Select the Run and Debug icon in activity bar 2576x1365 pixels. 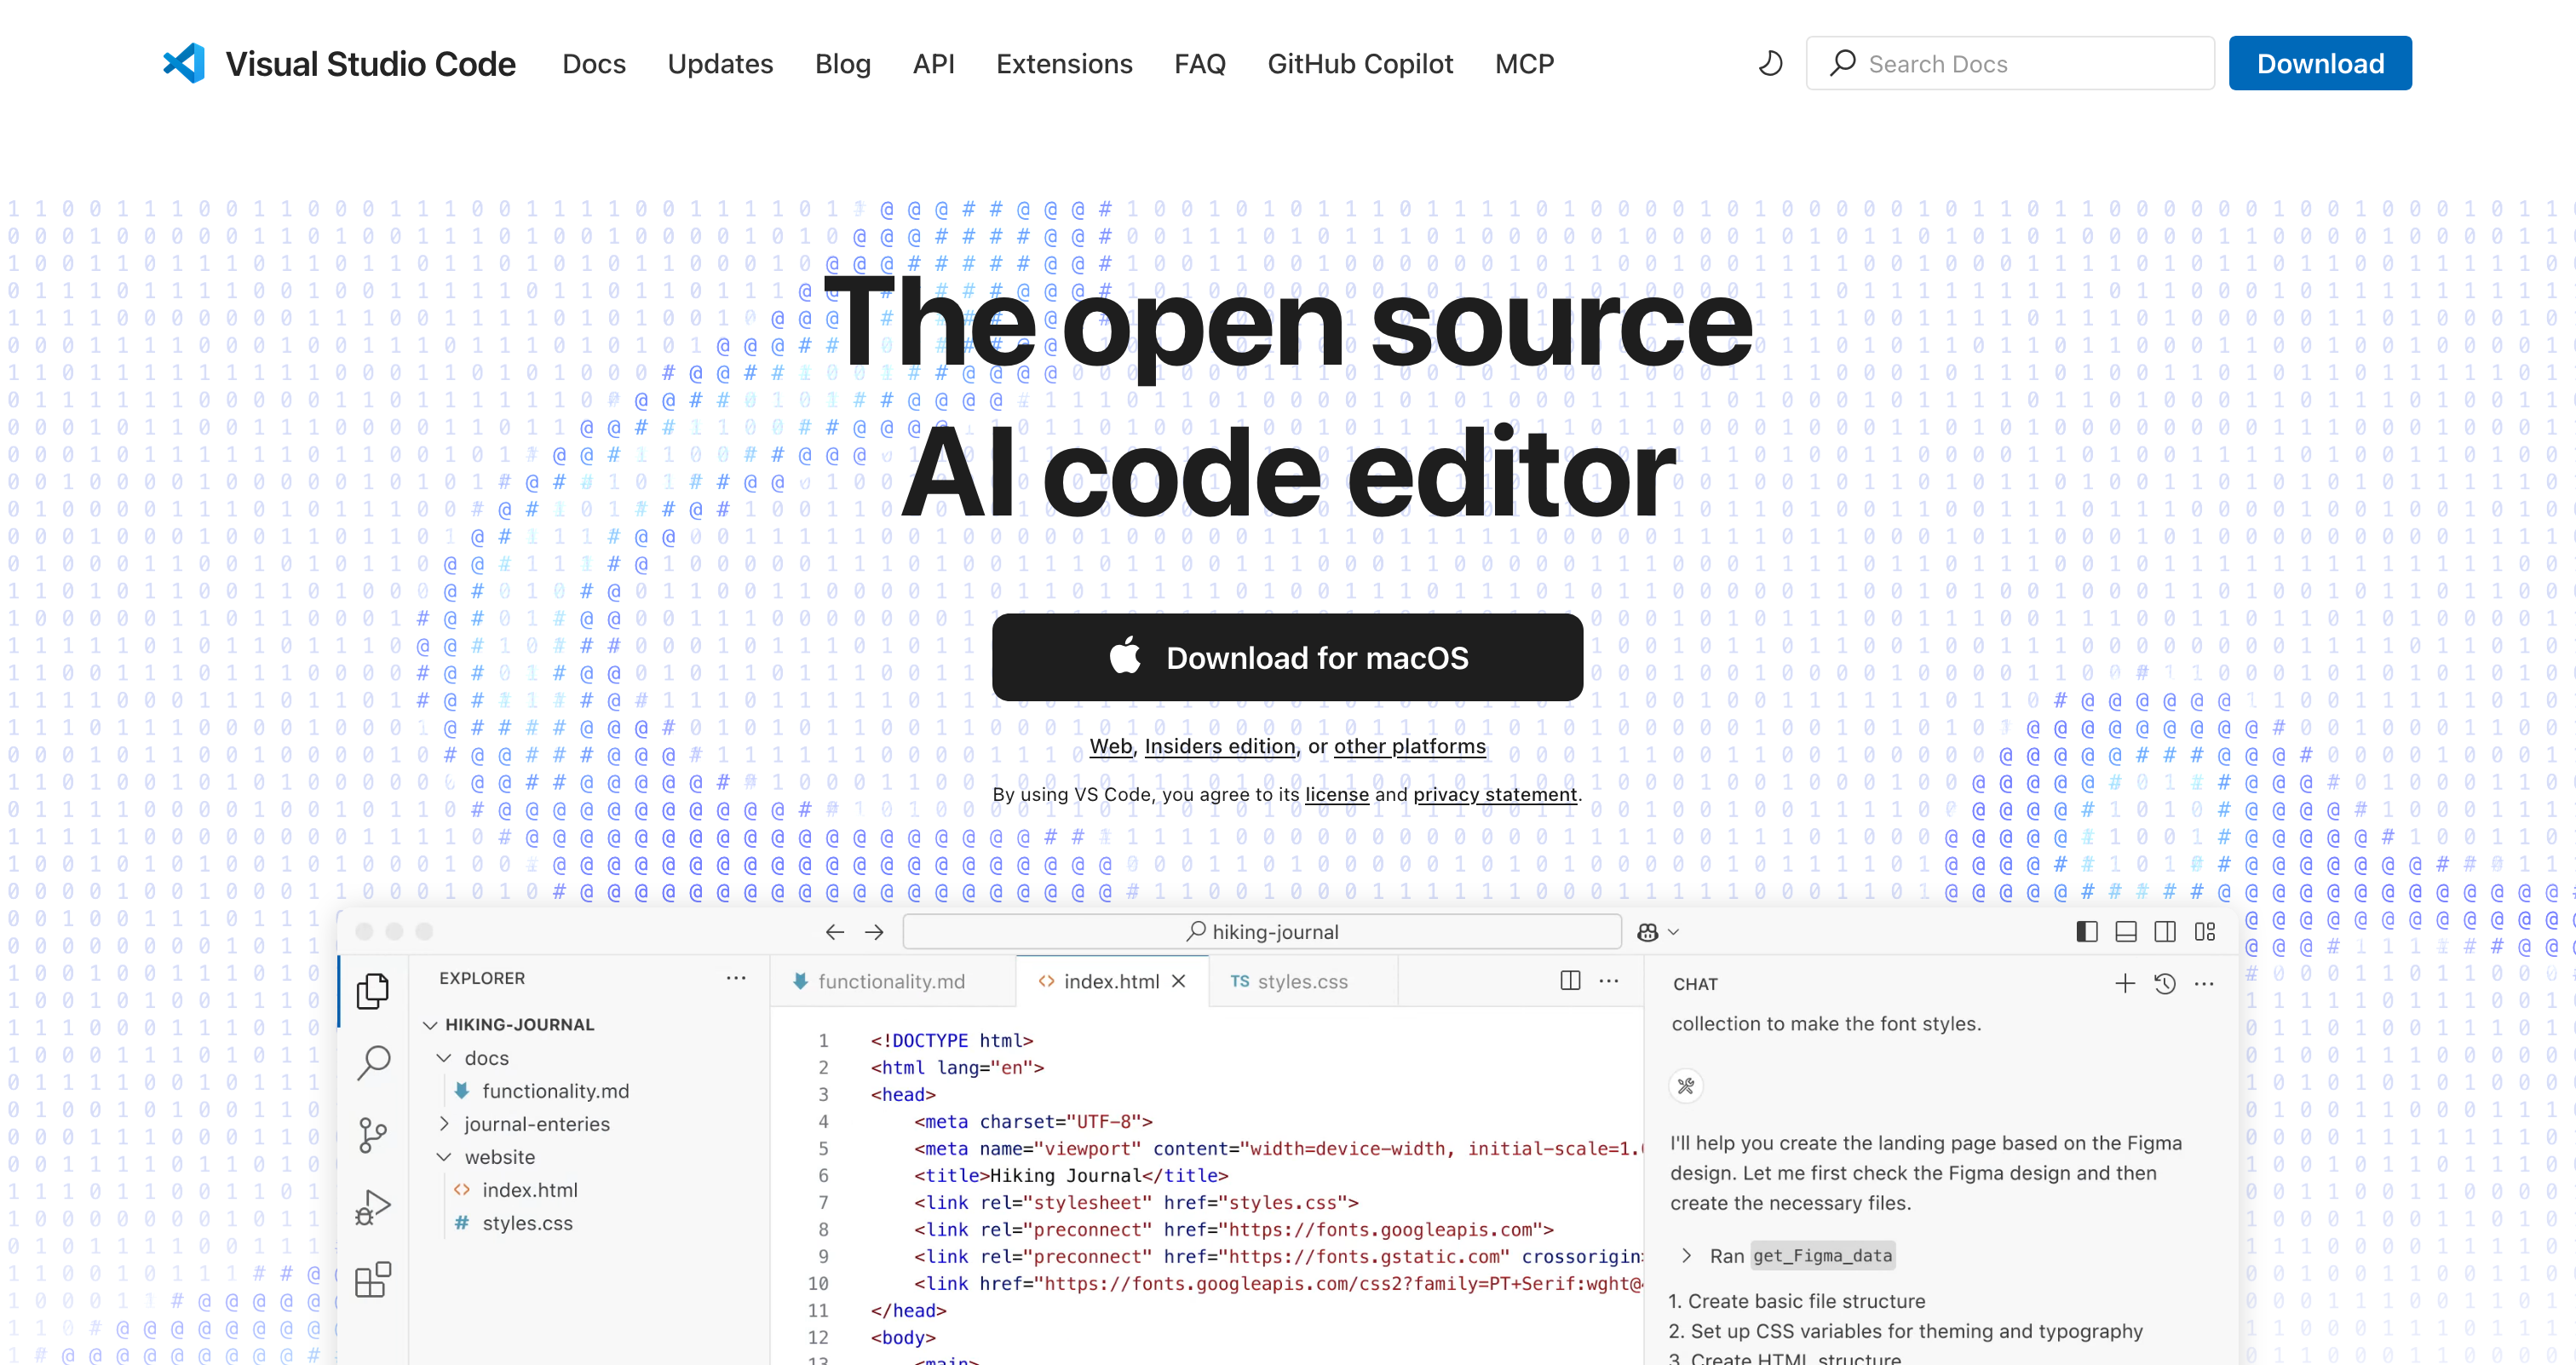373,1207
